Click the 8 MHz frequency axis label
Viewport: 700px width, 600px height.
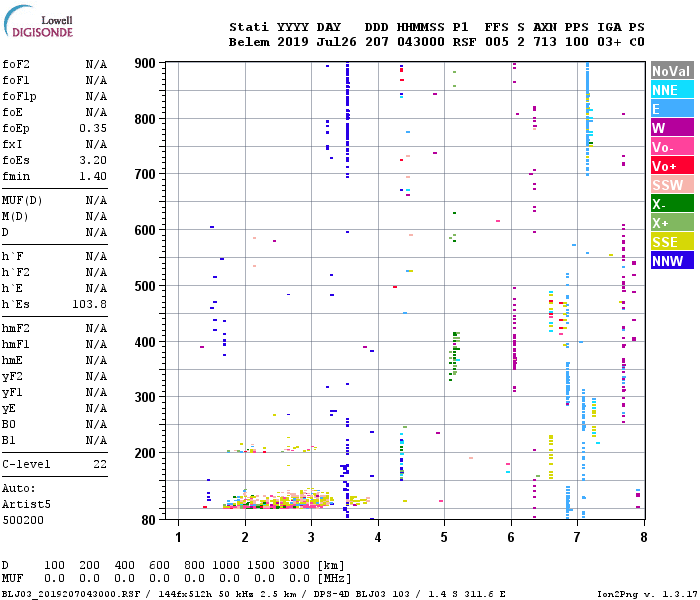pos(644,537)
